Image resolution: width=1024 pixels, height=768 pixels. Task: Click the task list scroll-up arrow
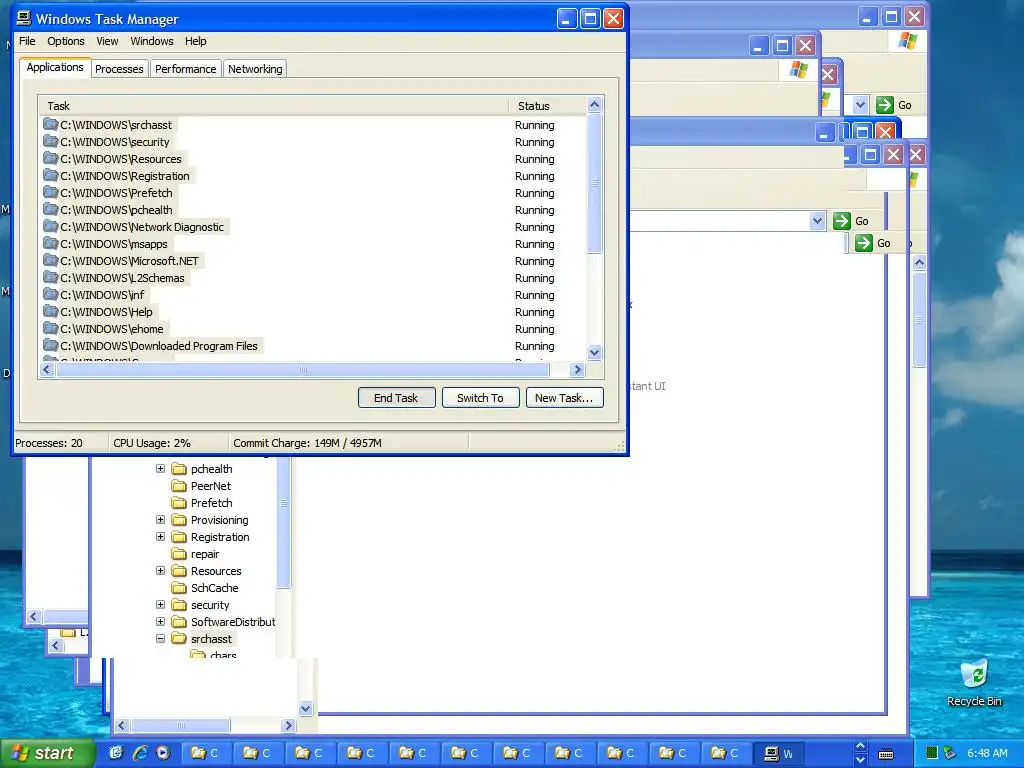(594, 104)
